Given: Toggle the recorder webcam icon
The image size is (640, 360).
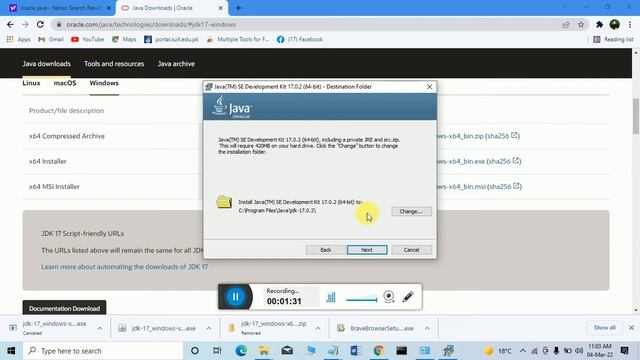Looking at the screenshot, I should pos(389,297).
